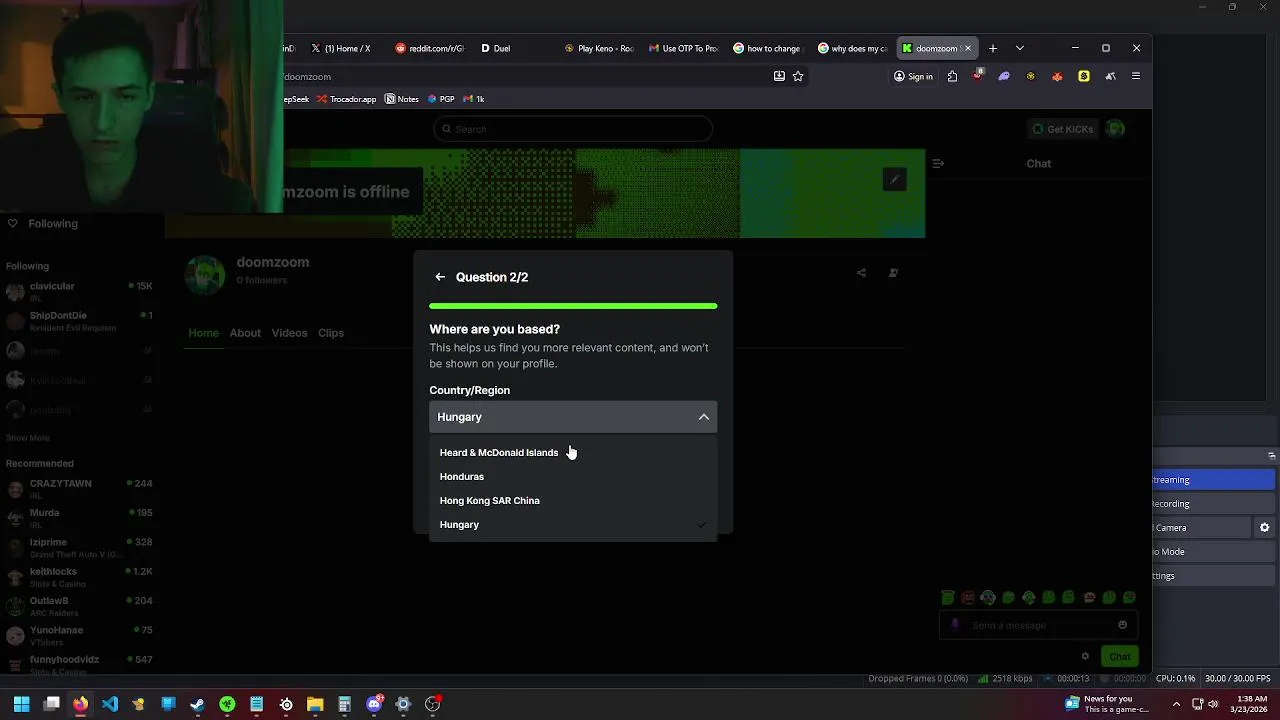
Task: Select the checked Hungary option in the list
Action: [x=573, y=525]
